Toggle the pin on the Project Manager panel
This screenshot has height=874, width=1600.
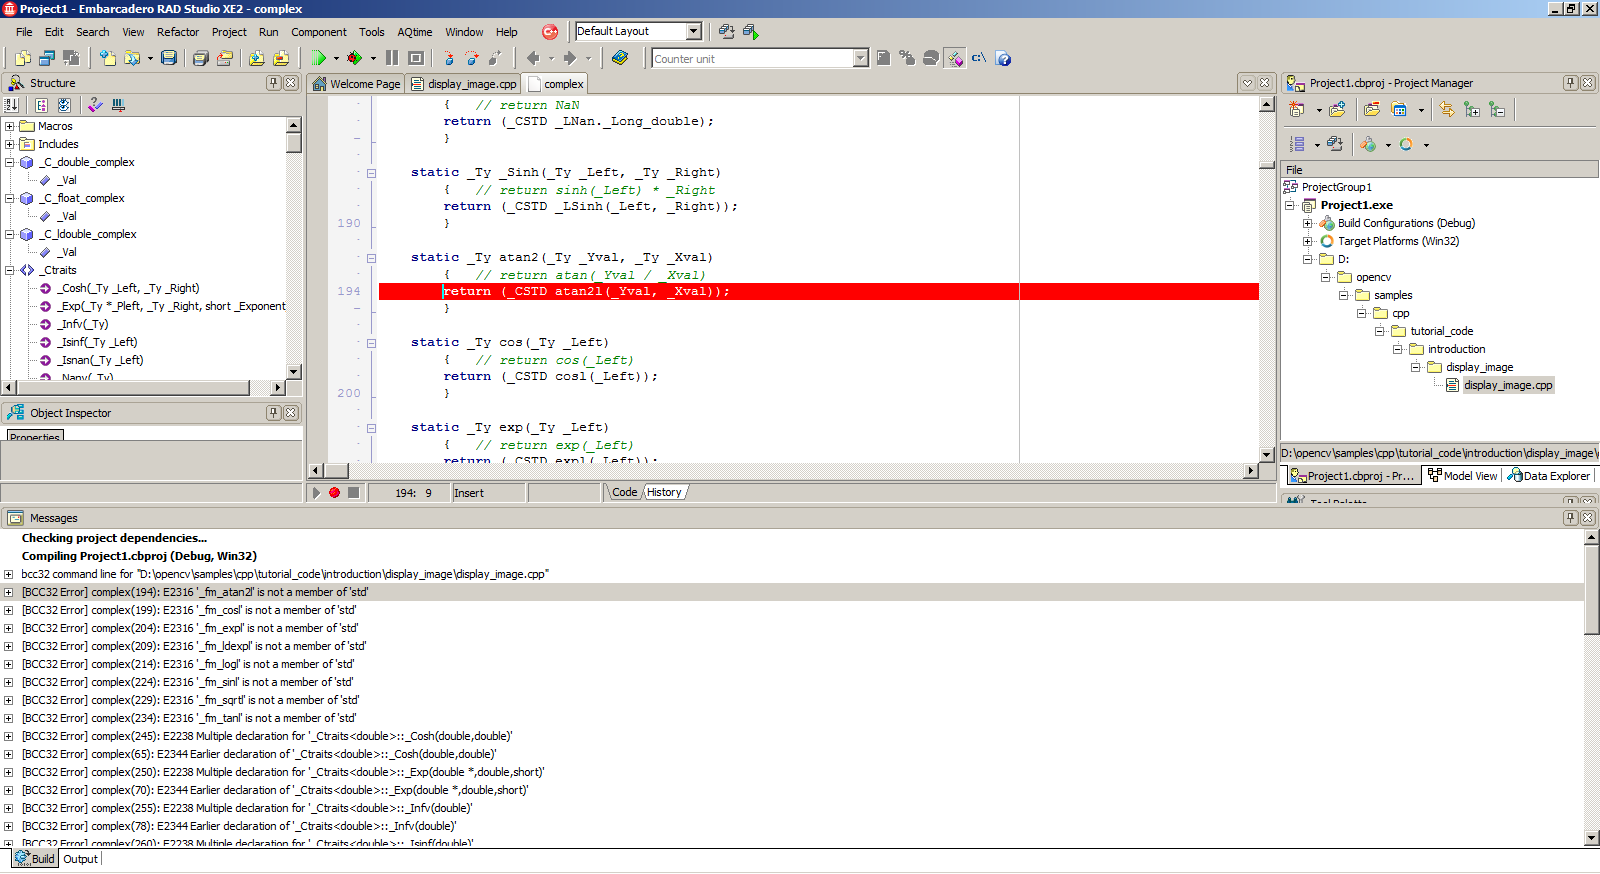(x=1570, y=83)
